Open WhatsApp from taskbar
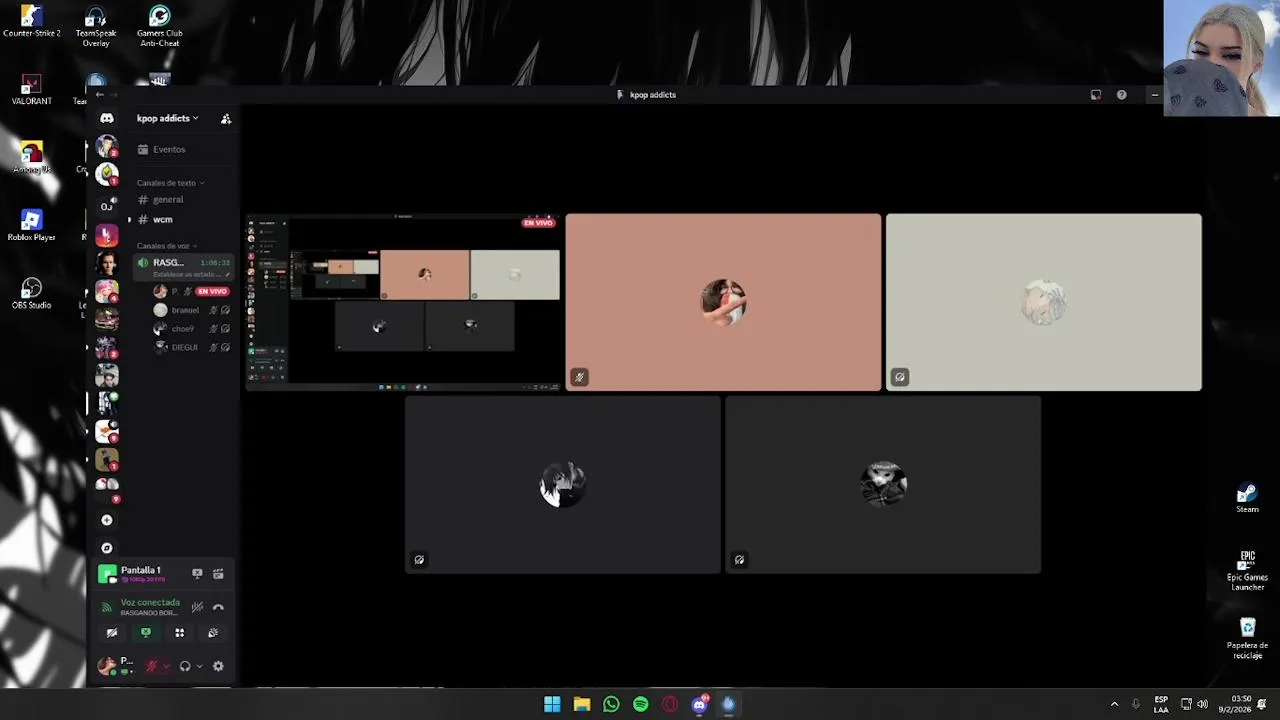Image resolution: width=1280 pixels, height=720 pixels. coord(611,704)
